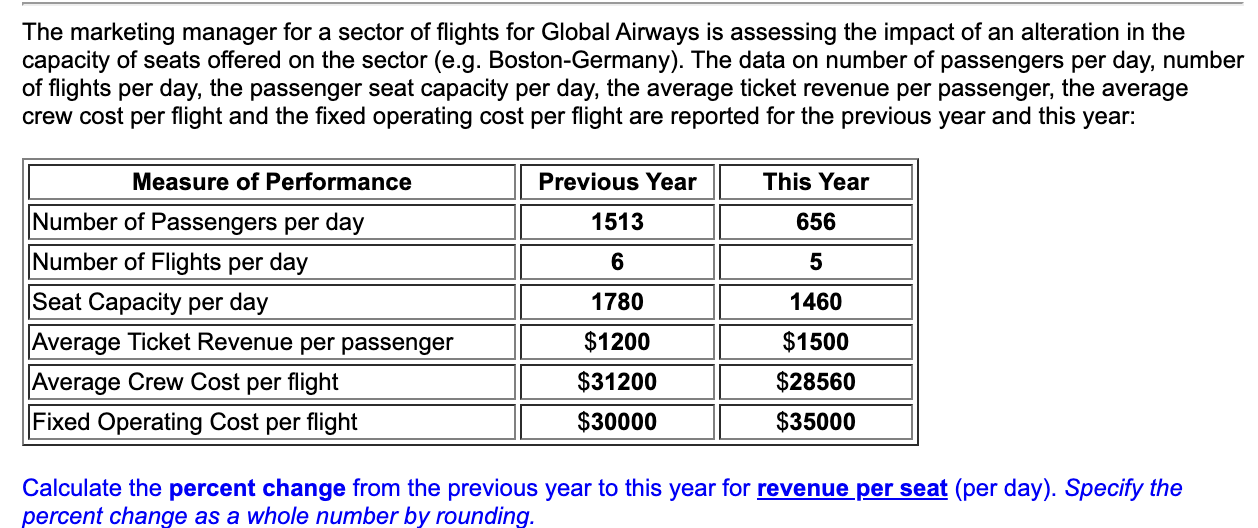Click the "Measure of Performance" column header
The width and height of the screenshot is (1258, 528).
pos(272,182)
